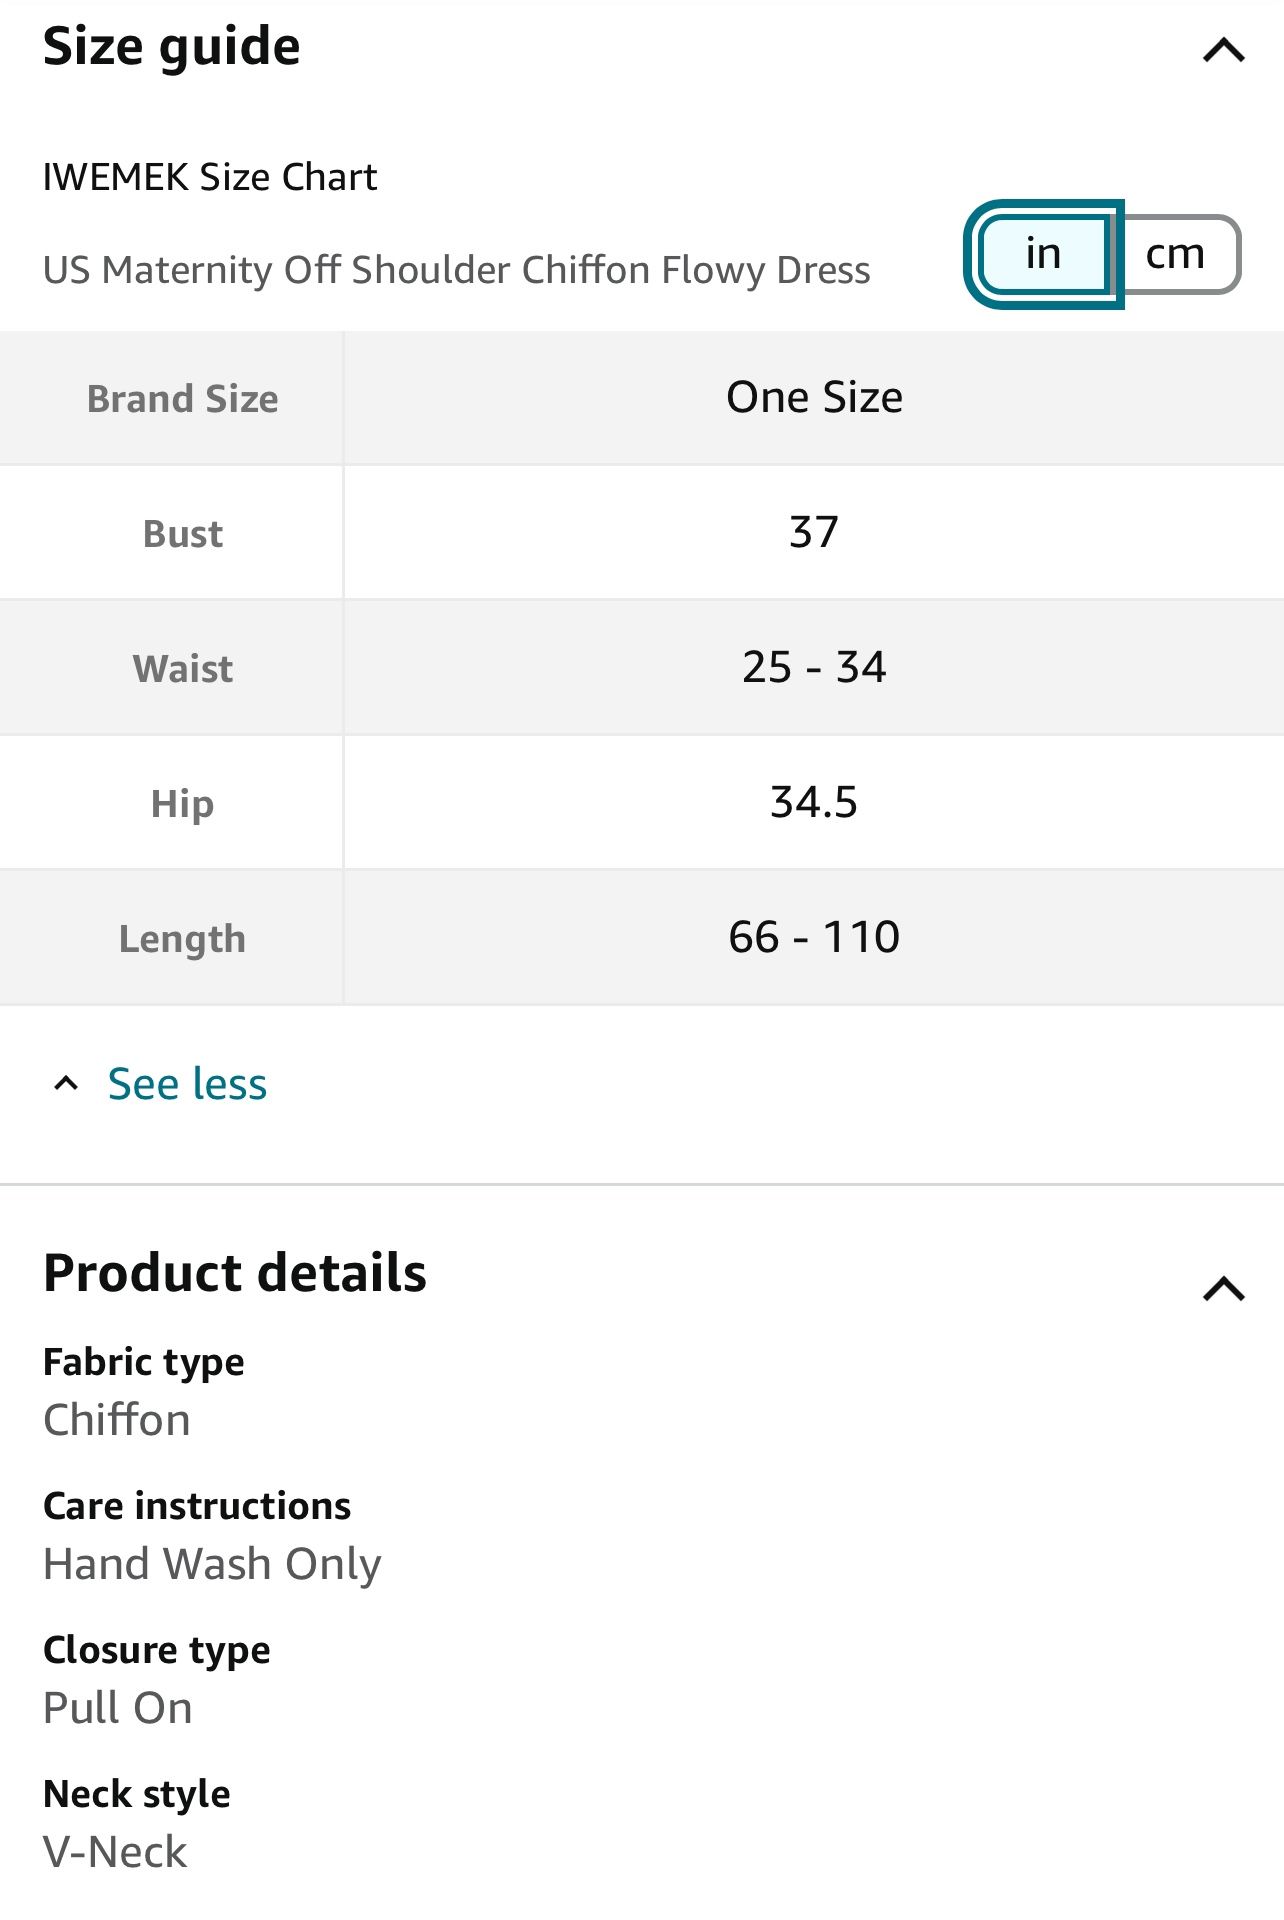Click the Brand Size row header
This screenshot has width=1284, height=1920.
[182, 399]
